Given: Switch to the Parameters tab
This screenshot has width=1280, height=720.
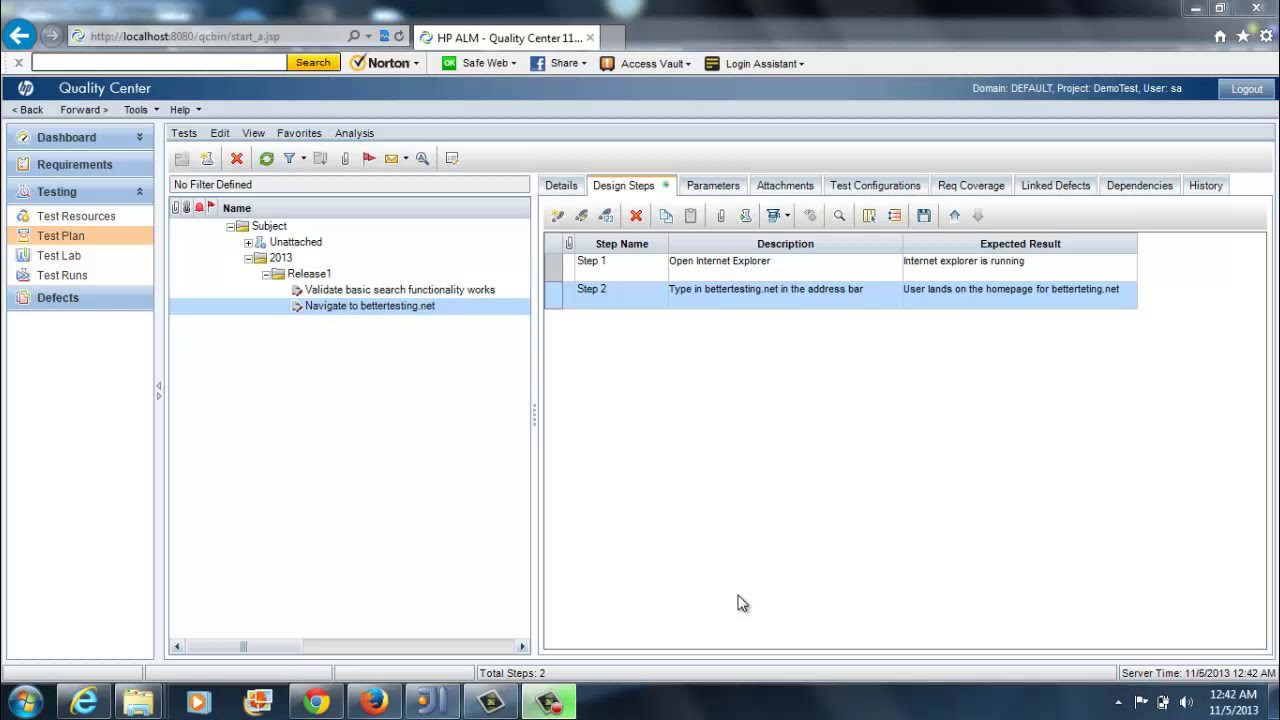Looking at the screenshot, I should pyautogui.click(x=713, y=185).
